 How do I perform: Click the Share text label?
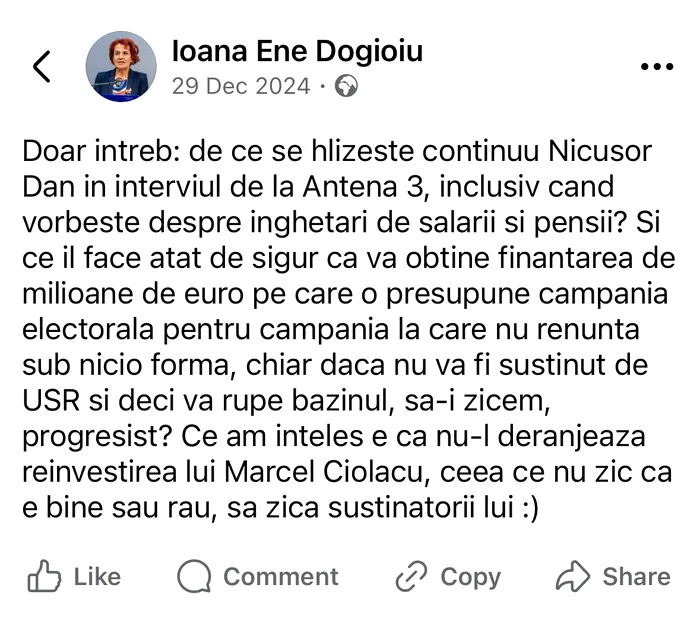click(637, 577)
